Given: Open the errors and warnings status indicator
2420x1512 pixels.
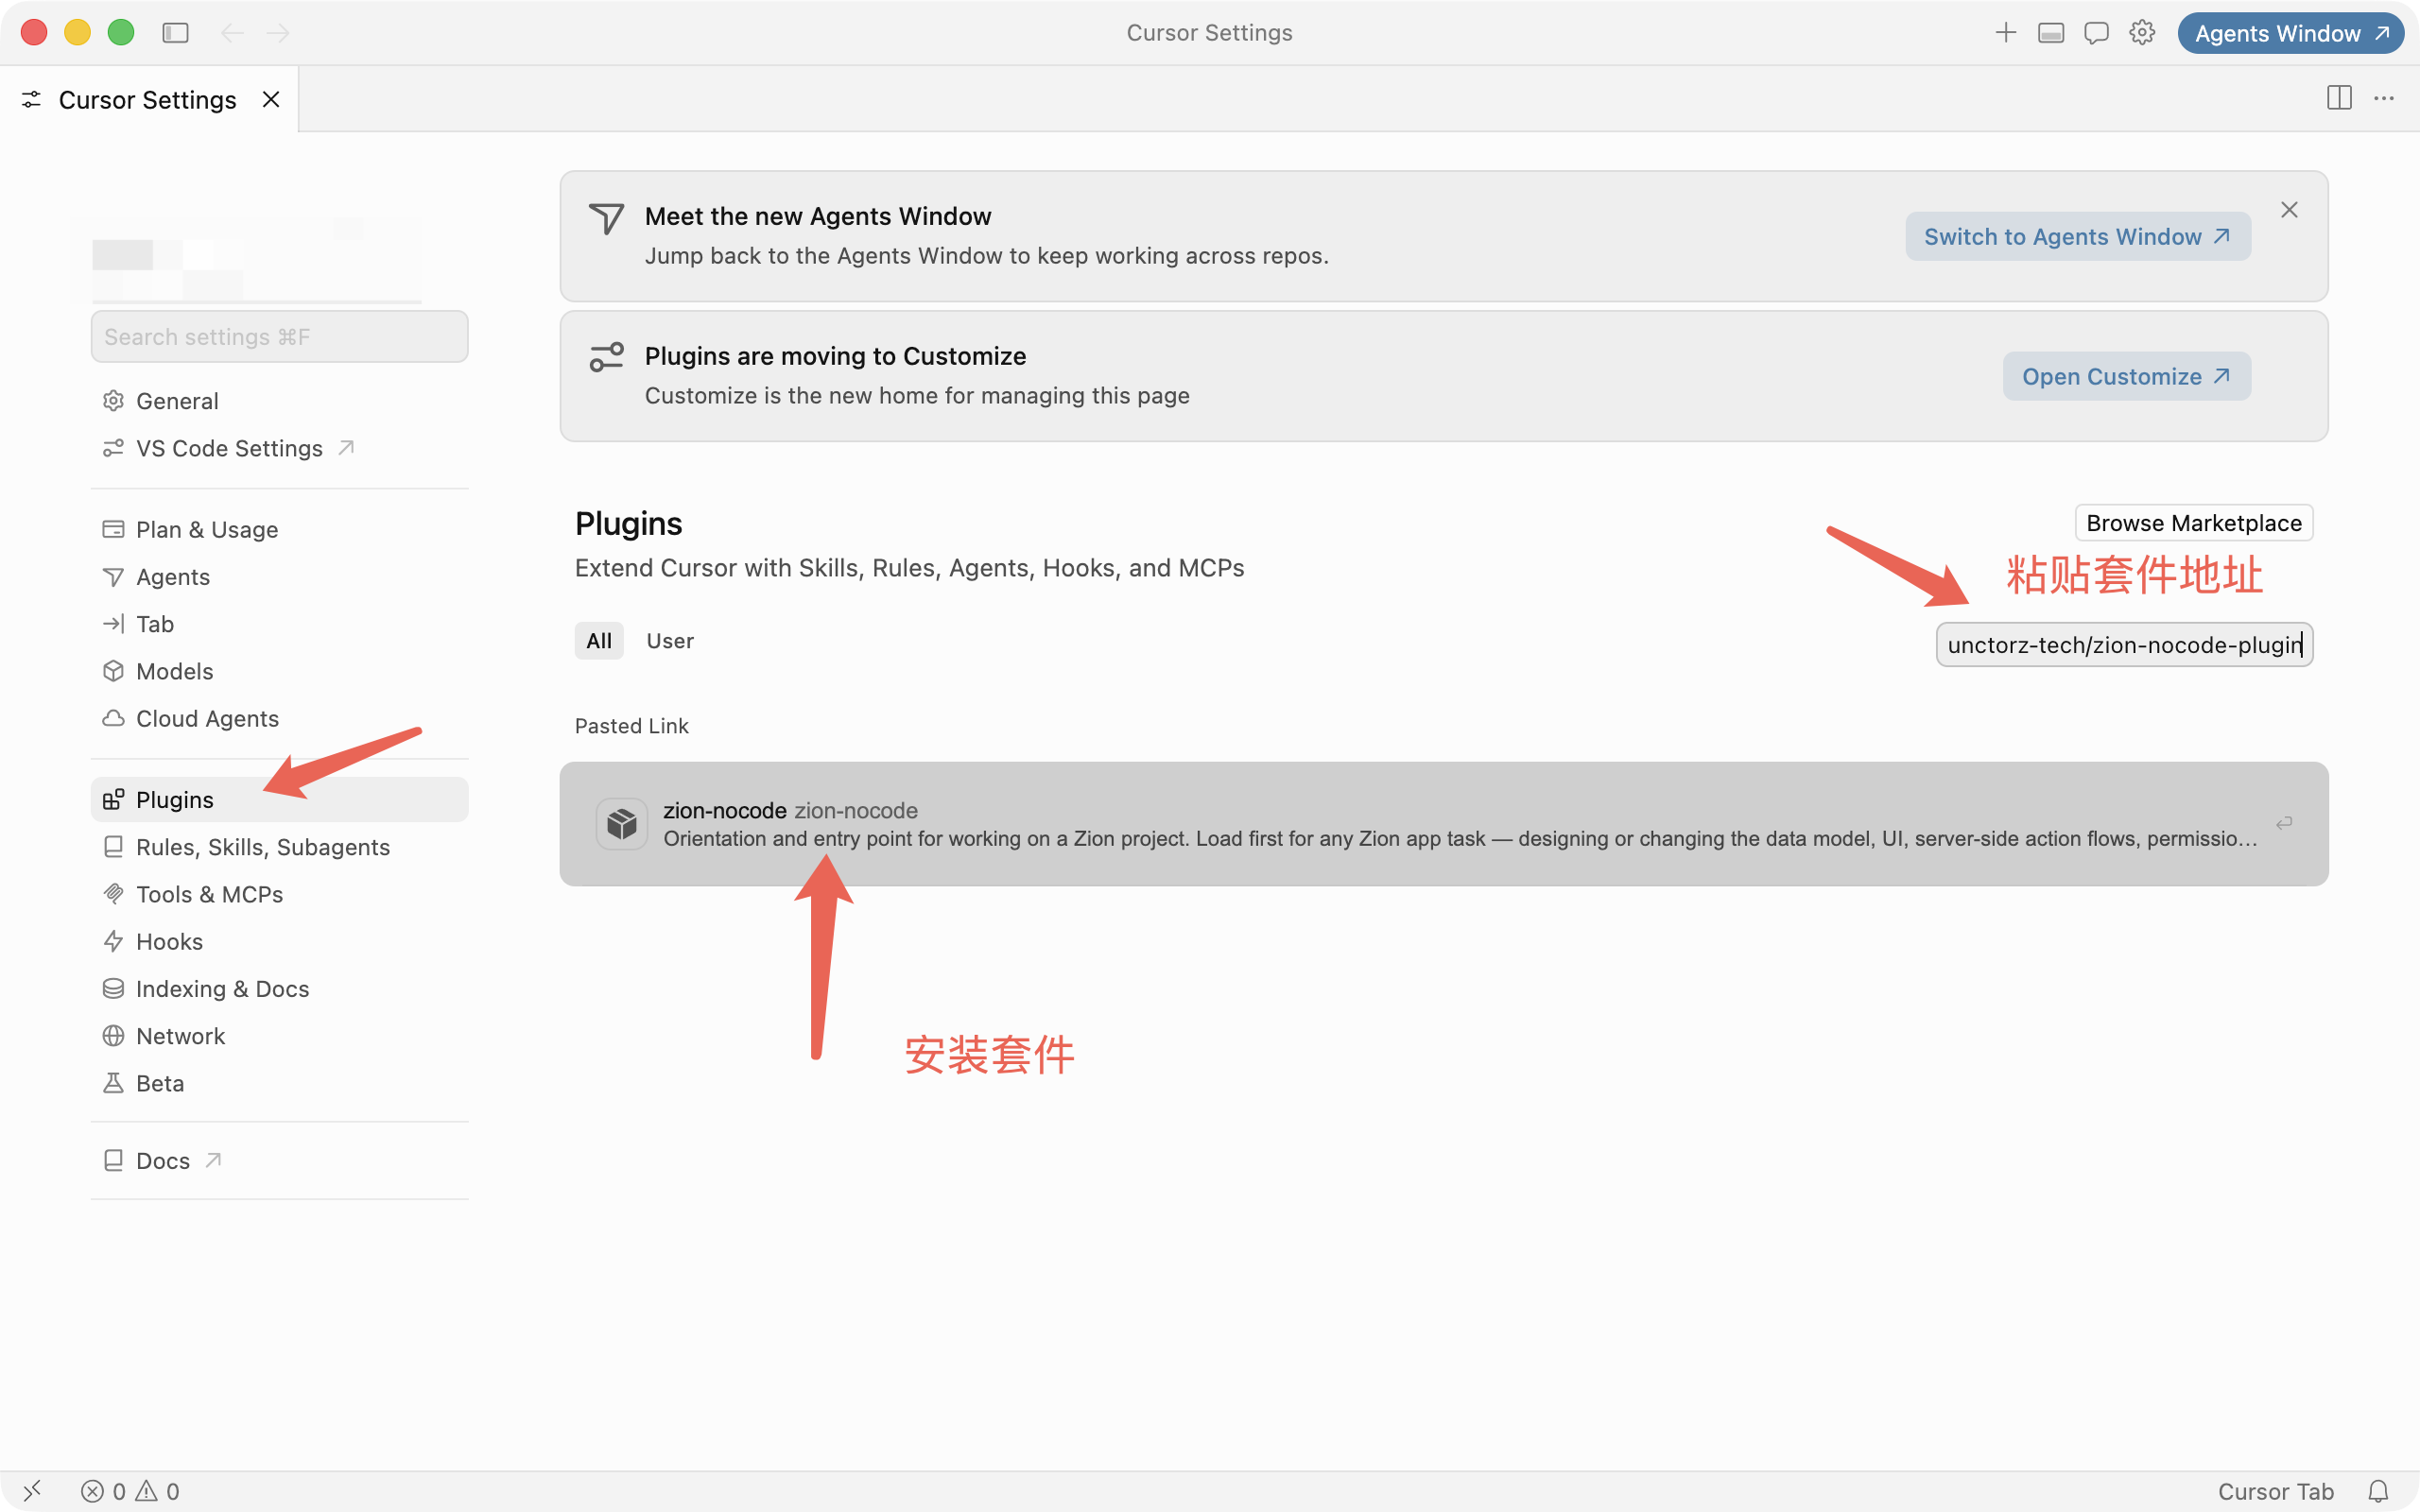Looking at the screenshot, I should tap(130, 1491).
